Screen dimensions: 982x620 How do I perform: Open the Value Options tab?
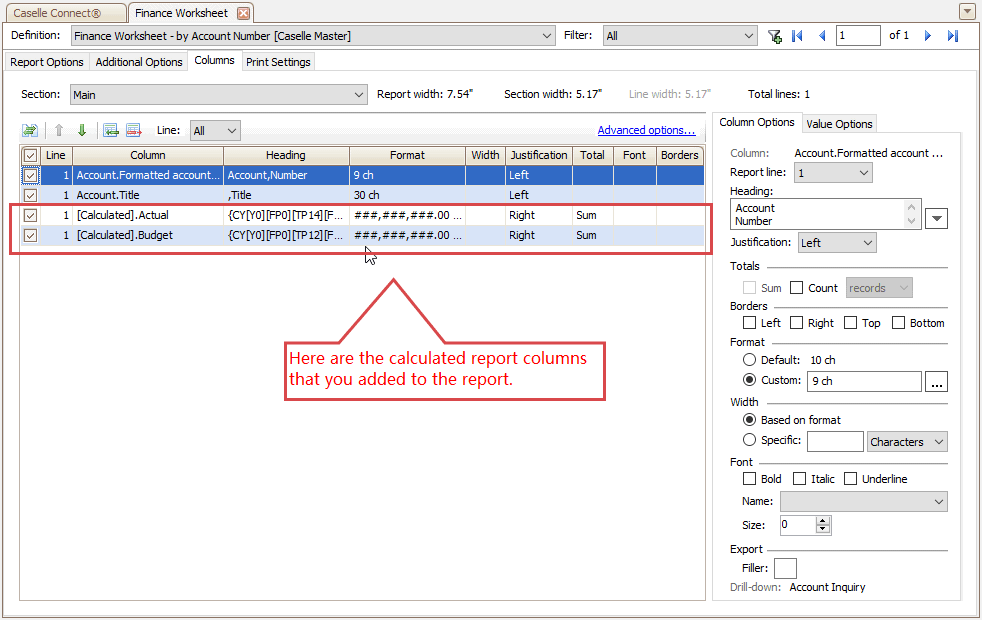point(839,124)
